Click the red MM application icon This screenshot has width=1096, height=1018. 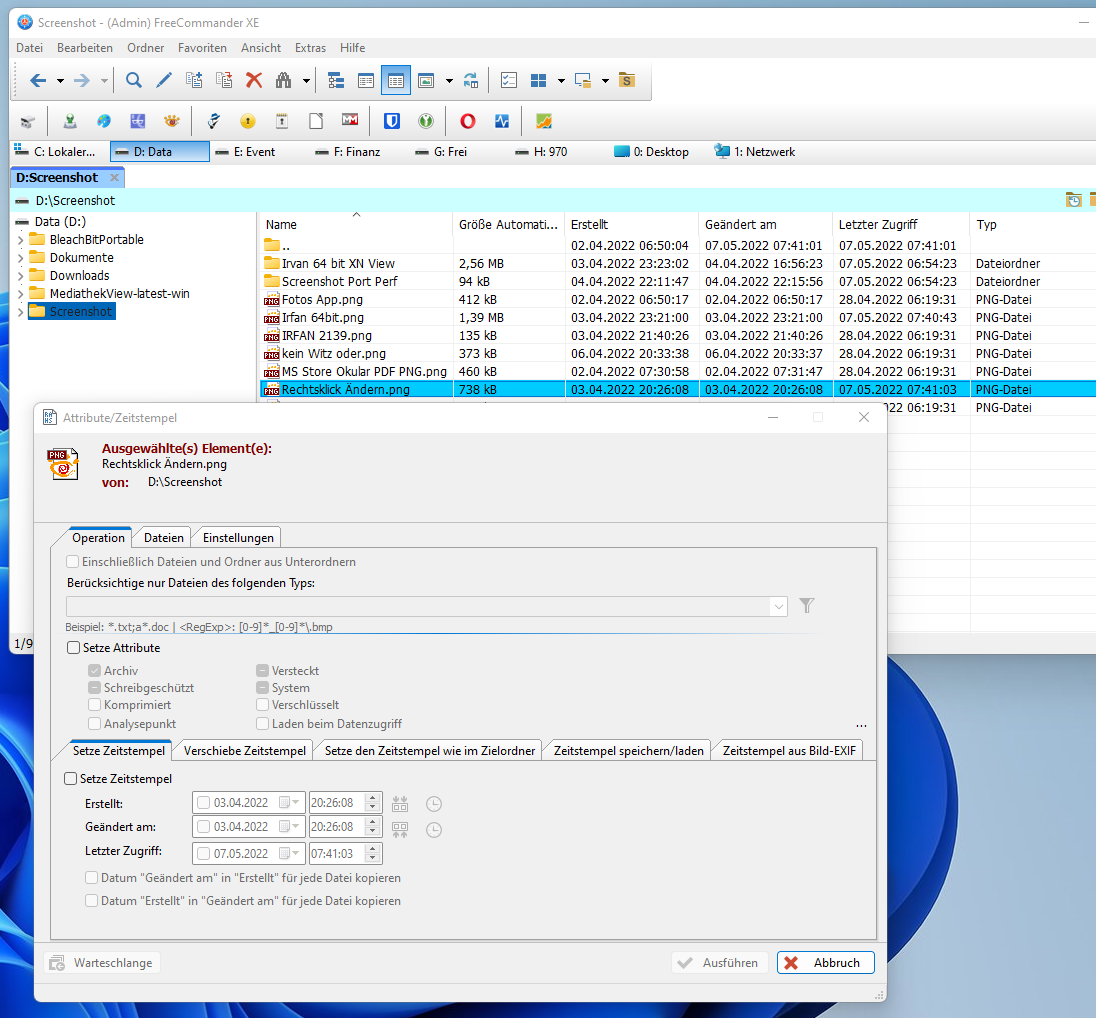[350, 120]
